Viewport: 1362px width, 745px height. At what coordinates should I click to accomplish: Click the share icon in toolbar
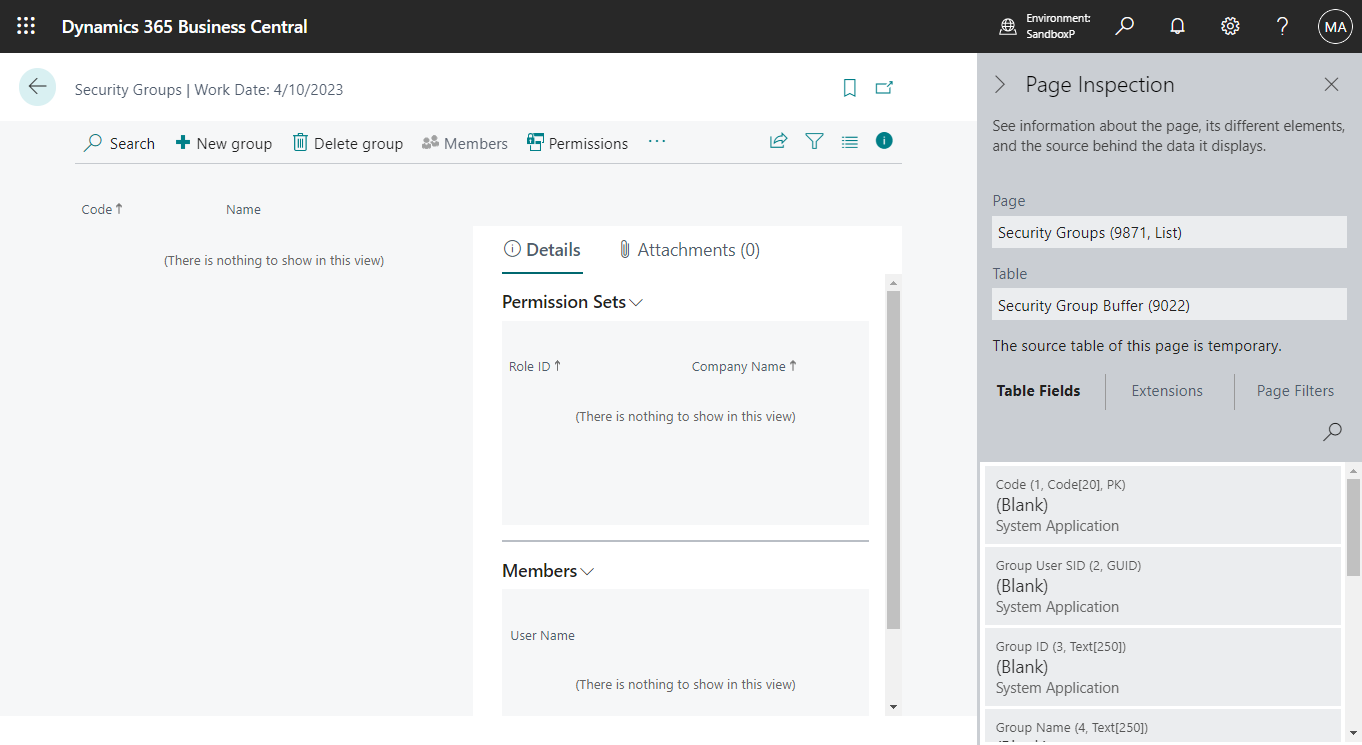(778, 142)
